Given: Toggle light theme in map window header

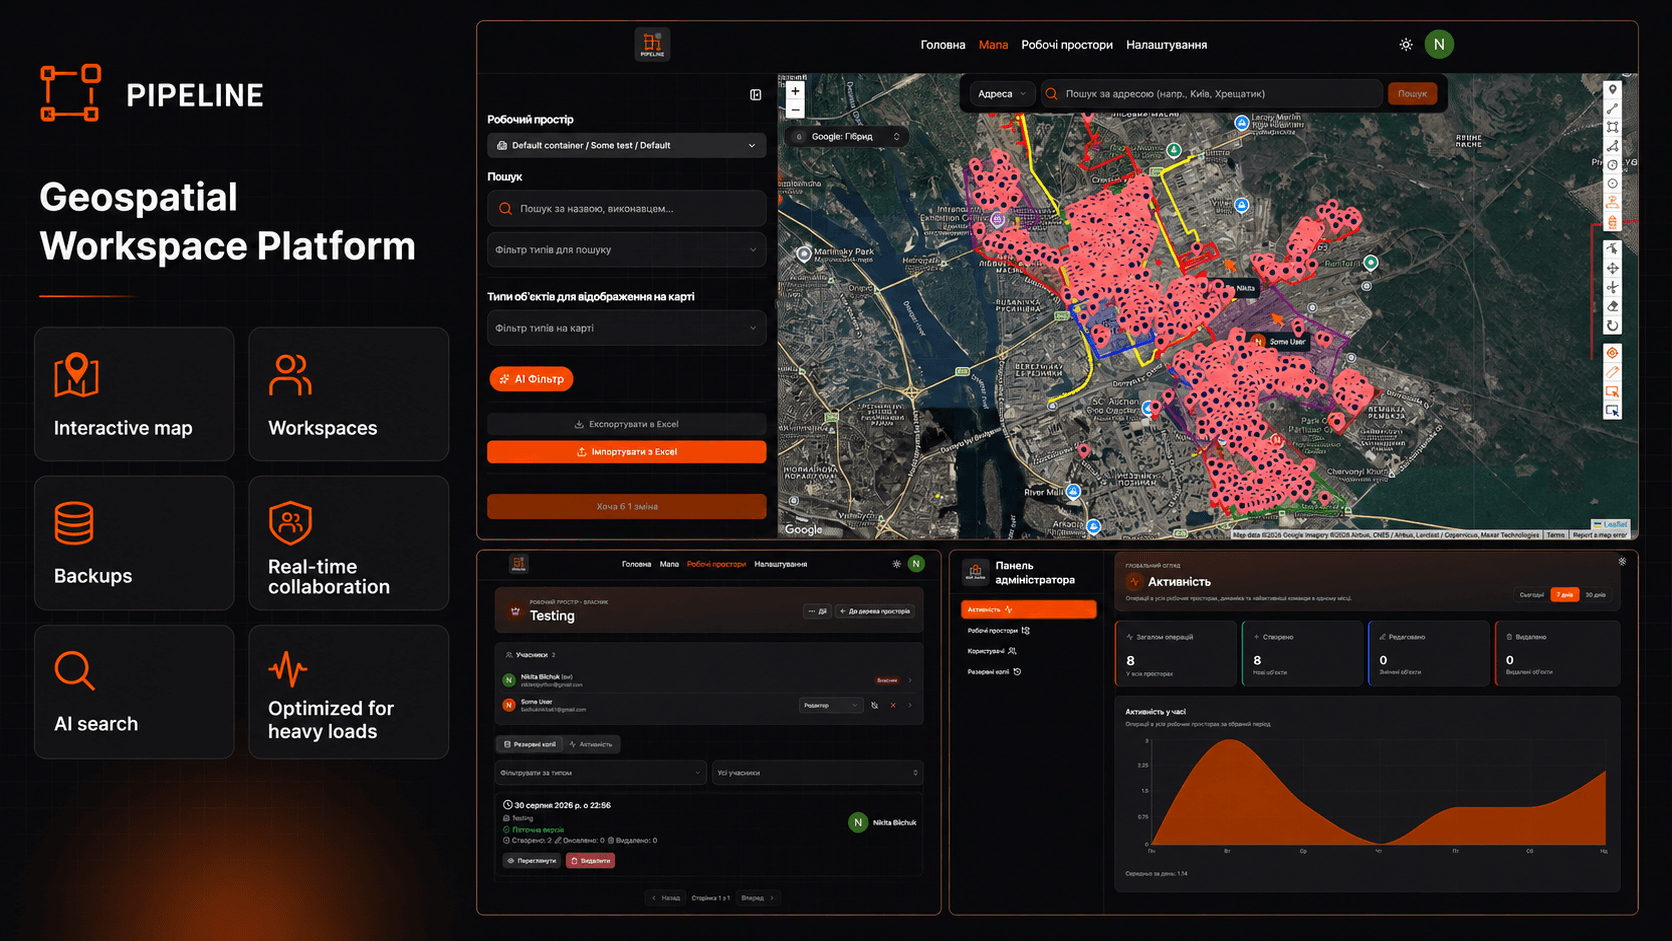Looking at the screenshot, I should tap(1406, 44).
